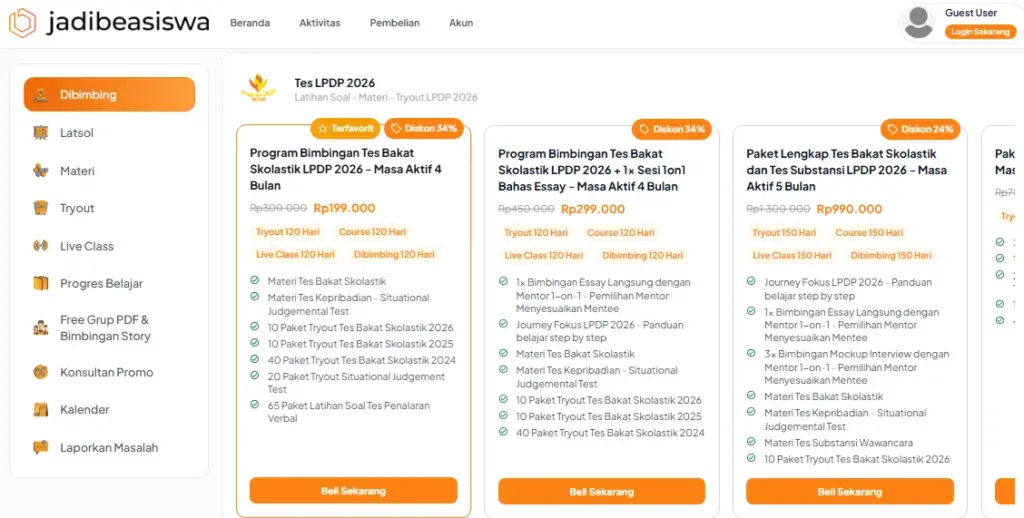
Task: Click the Dibimbing sidebar icon
Action: point(40,95)
